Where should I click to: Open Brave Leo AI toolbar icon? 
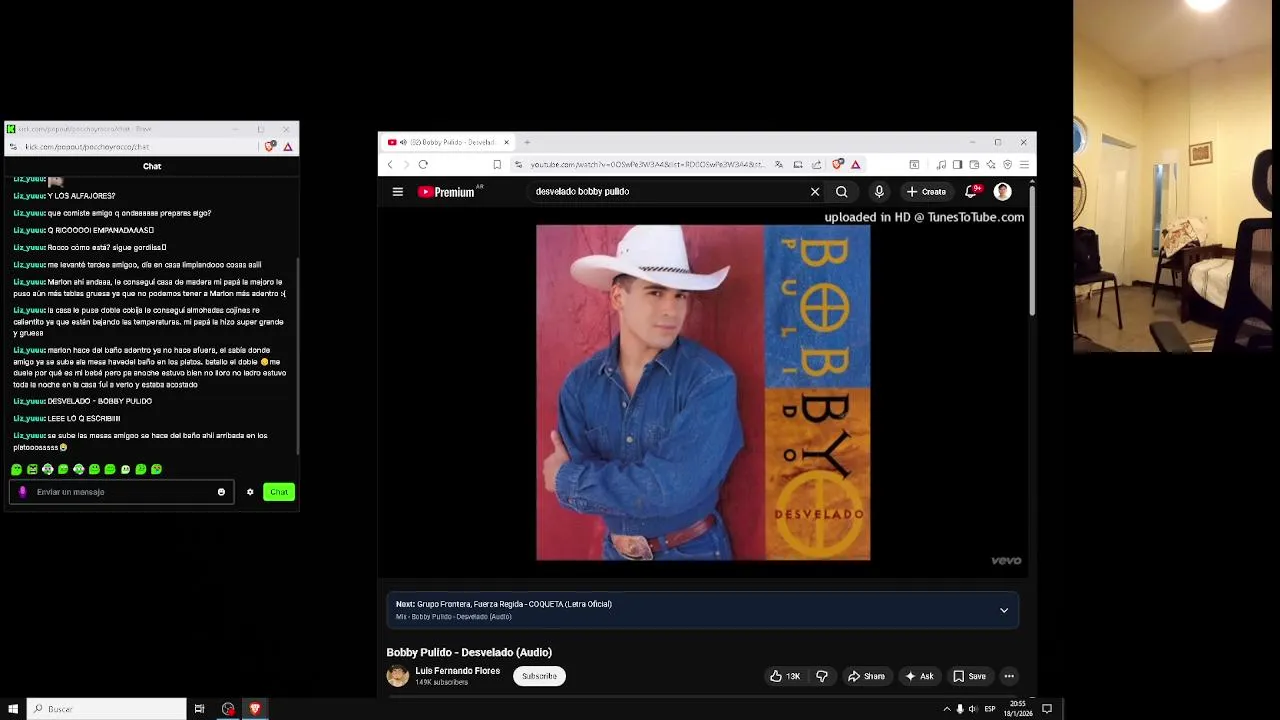click(991, 165)
